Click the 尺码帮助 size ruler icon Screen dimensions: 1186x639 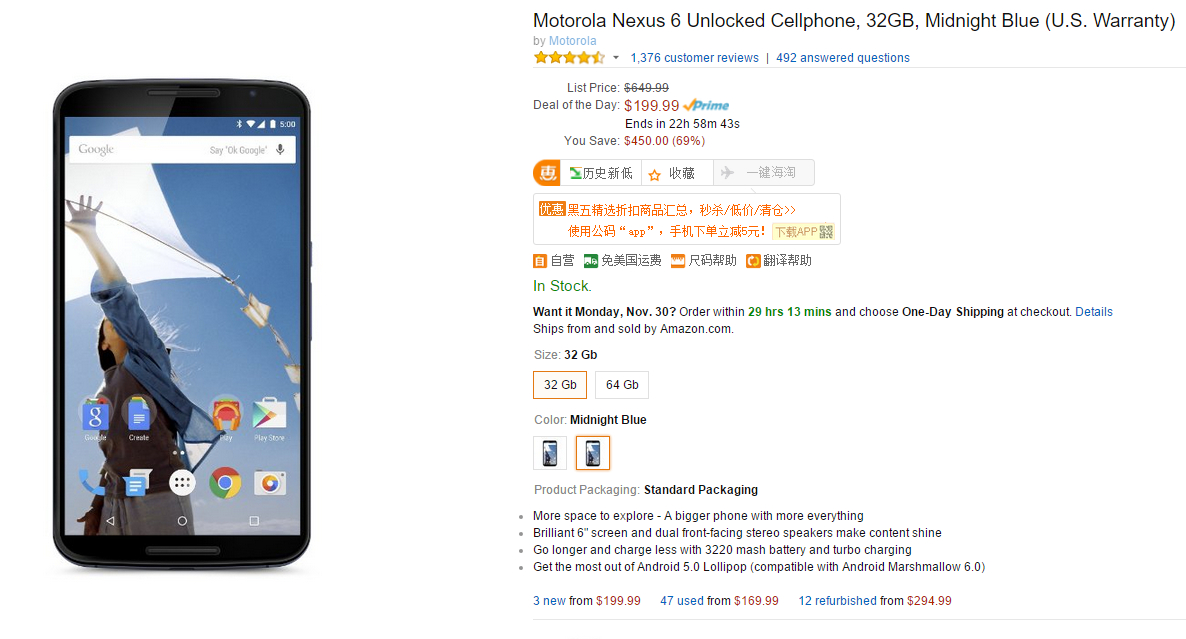pyautogui.click(x=678, y=261)
